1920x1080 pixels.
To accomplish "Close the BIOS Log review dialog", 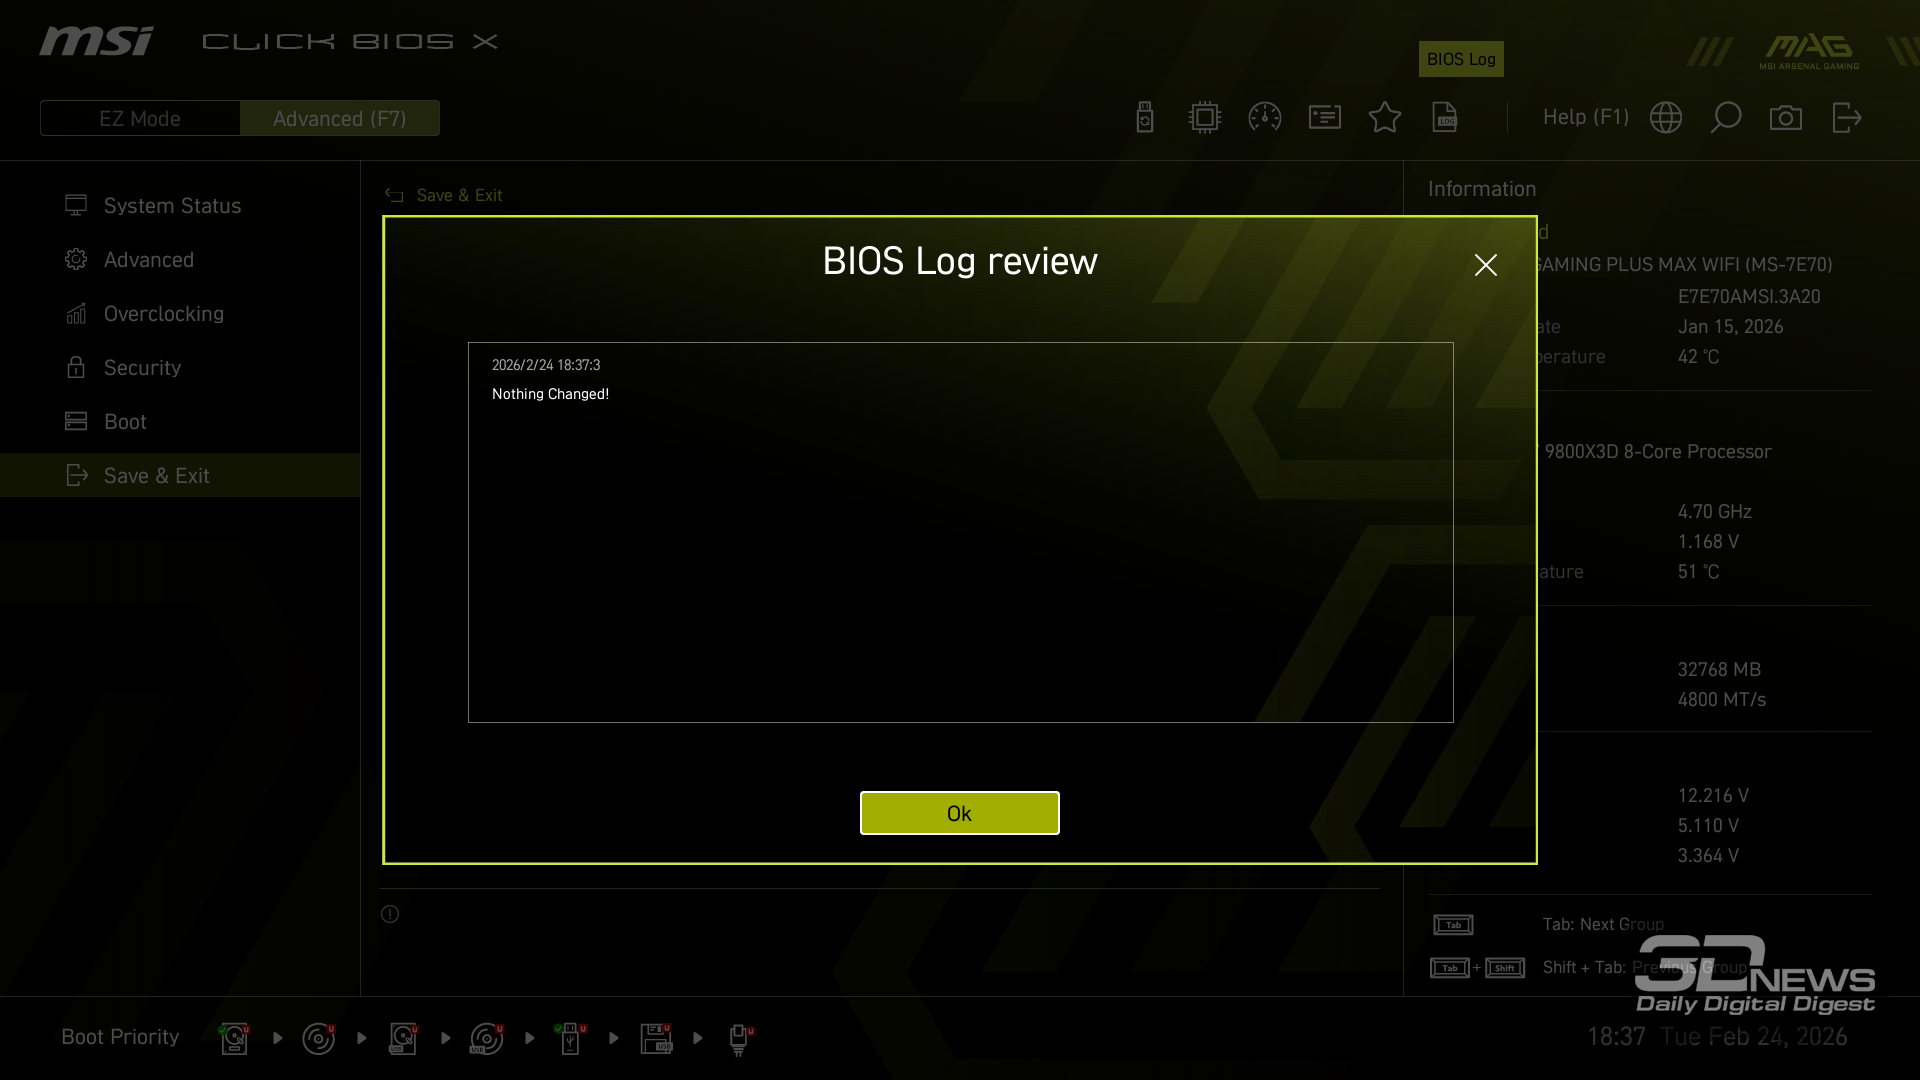I will point(1485,265).
